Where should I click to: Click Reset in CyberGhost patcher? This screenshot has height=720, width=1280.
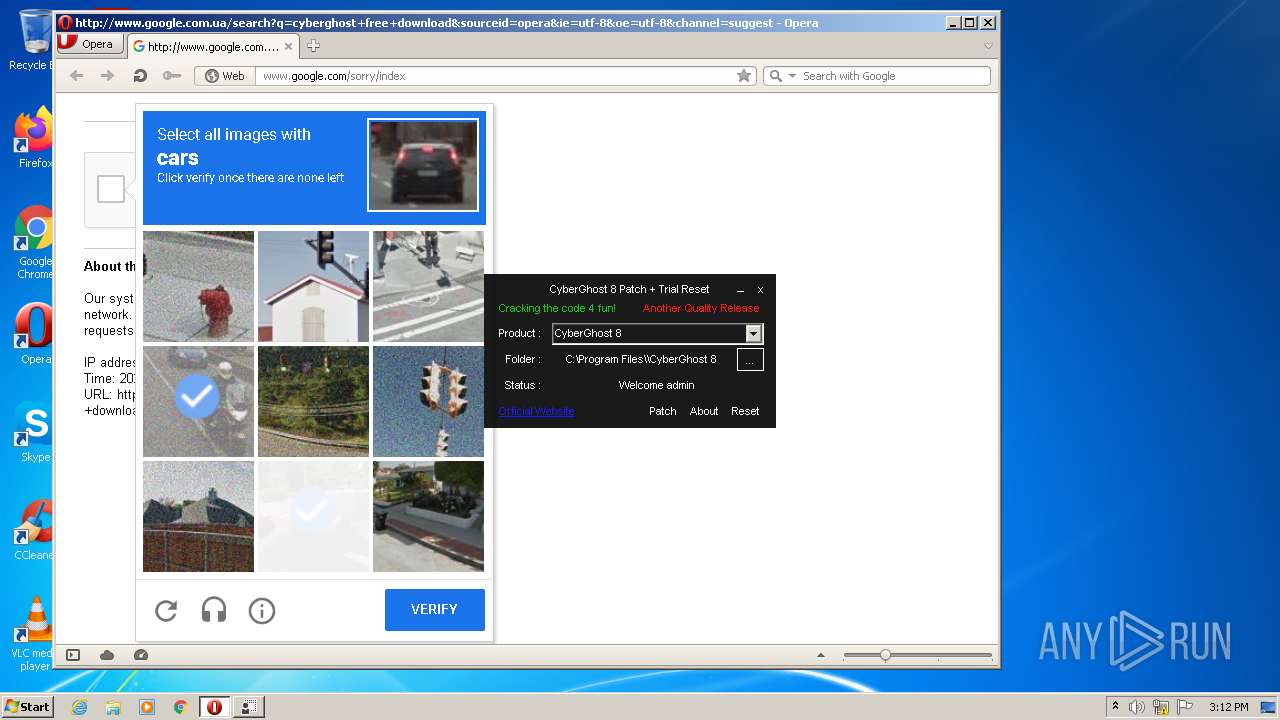pos(745,411)
